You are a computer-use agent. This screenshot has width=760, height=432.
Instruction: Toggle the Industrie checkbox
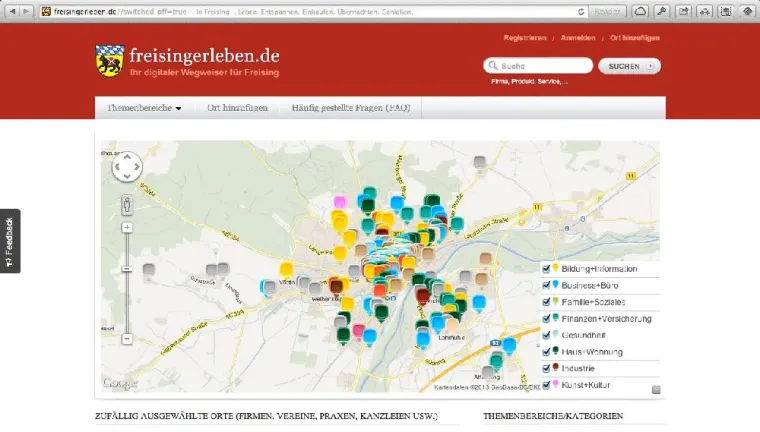pyautogui.click(x=546, y=368)
